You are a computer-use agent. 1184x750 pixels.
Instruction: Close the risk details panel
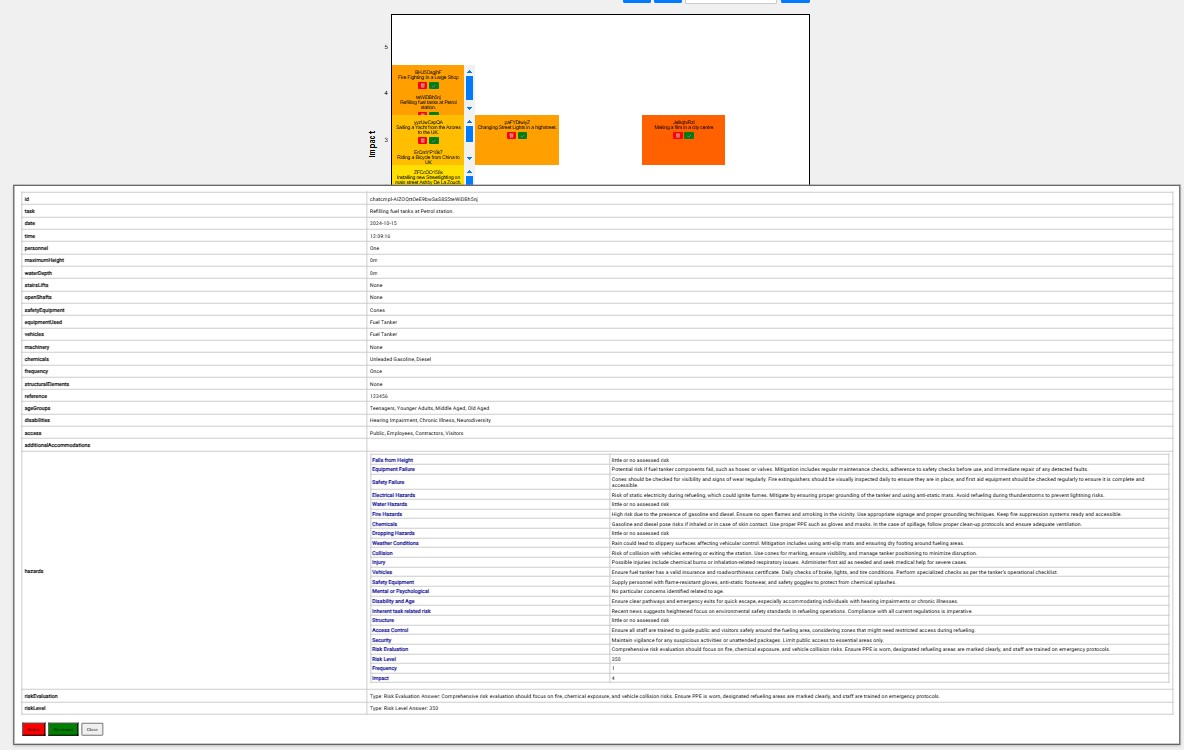coord(92,729)
